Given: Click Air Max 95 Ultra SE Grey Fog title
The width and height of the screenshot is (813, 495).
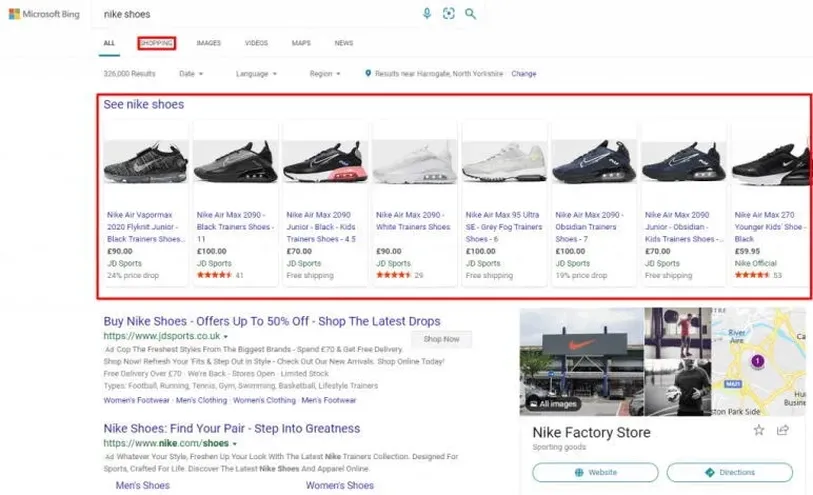Looking at the screenshot, I should [x=503, y=227].
